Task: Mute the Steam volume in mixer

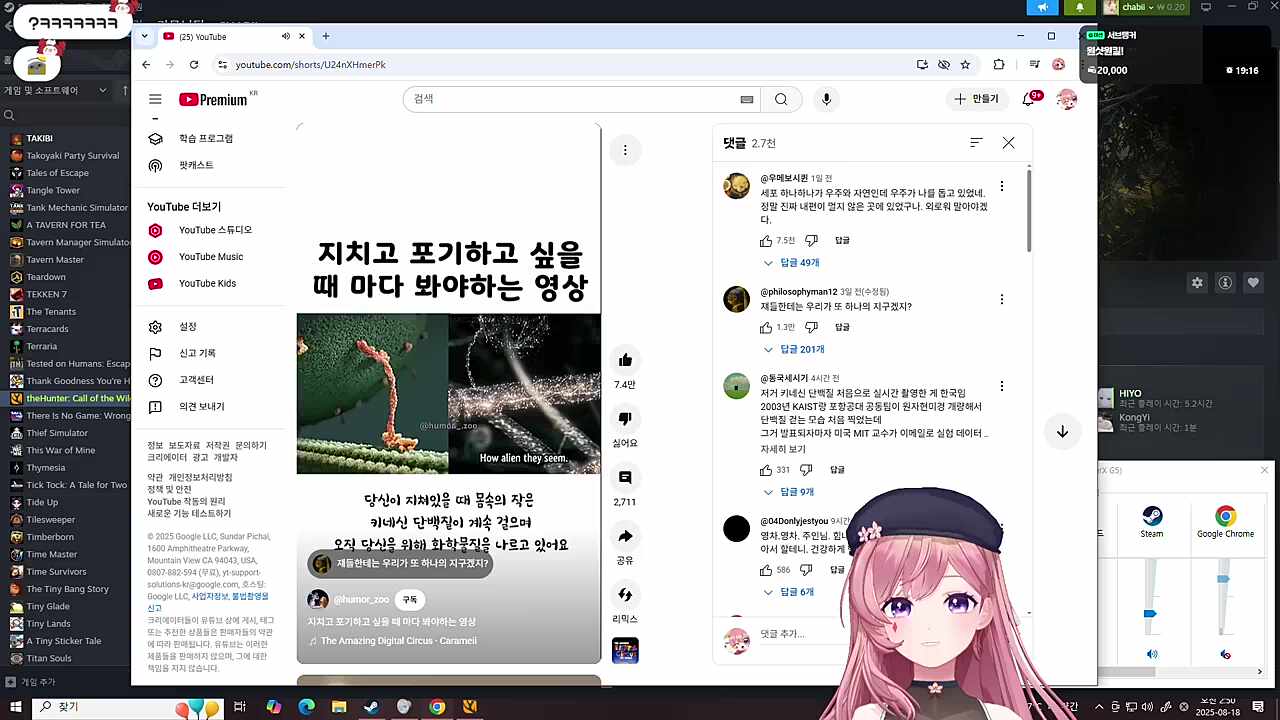Action: point(1152,654)
